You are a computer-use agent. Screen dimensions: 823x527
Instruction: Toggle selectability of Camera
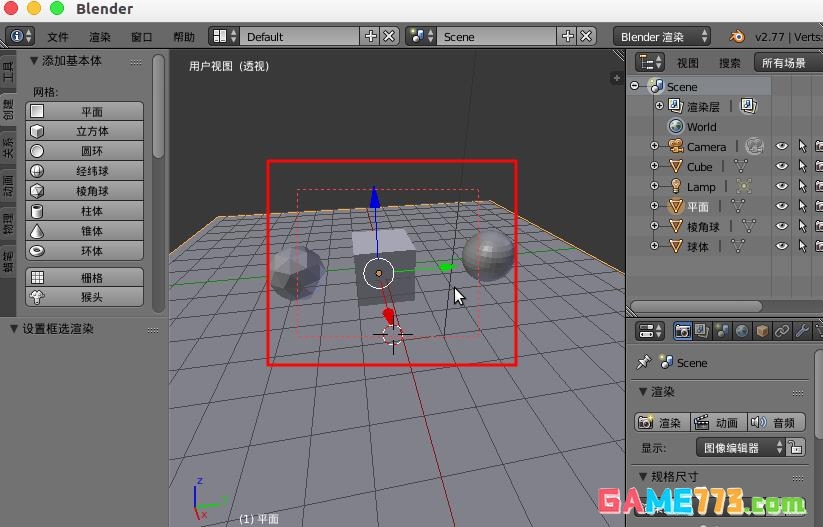click(x=802, y=146)
